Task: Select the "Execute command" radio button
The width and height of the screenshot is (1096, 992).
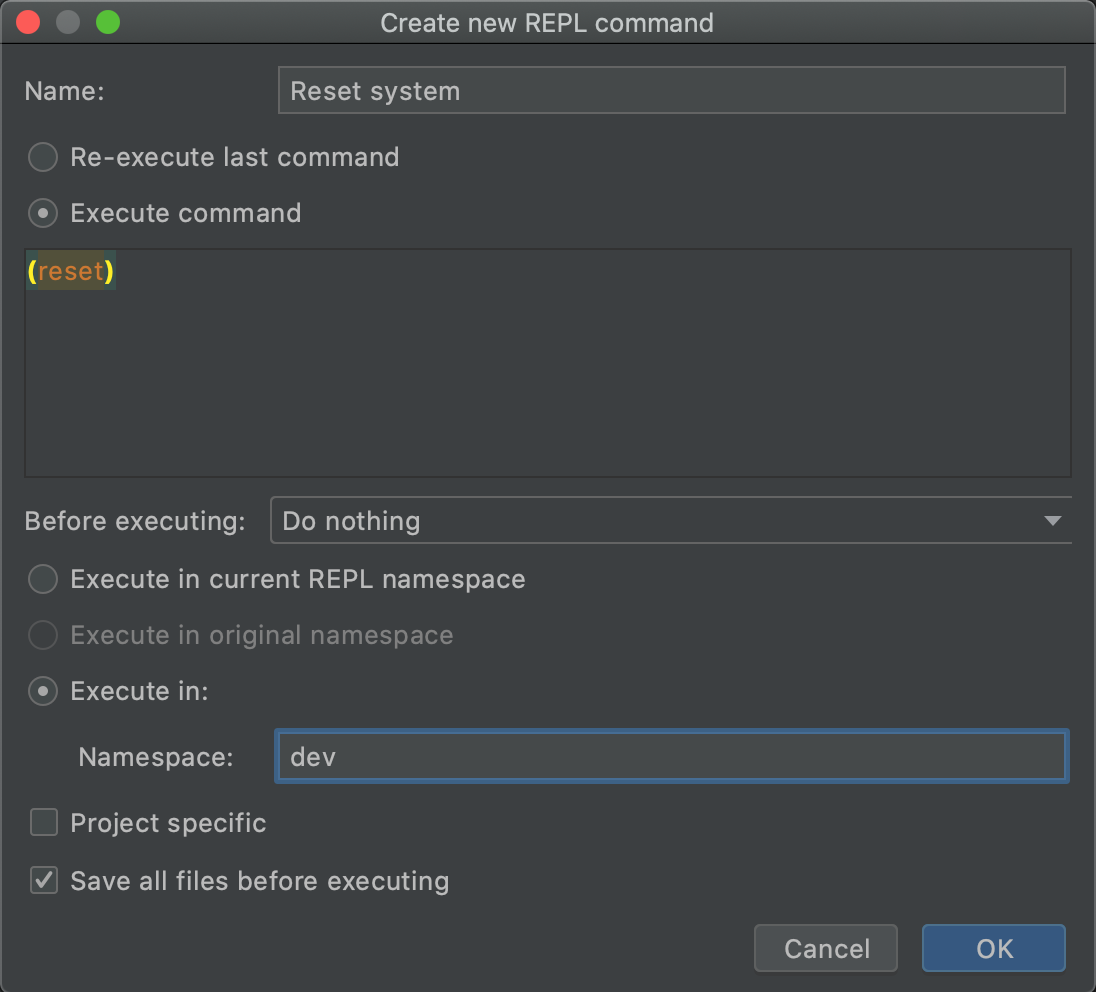Action: click(x=42, y=213)
